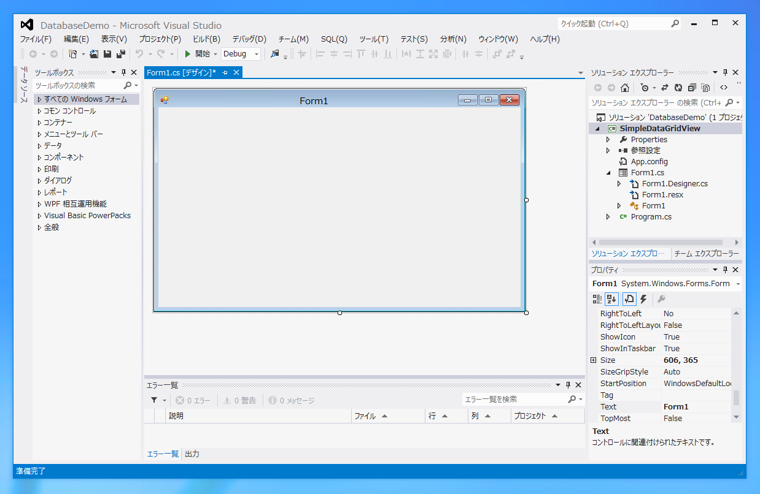Click the Save (single floppy) toolbar icon
The width and height of the screenshot is (760, 494).
coord(107,54)
